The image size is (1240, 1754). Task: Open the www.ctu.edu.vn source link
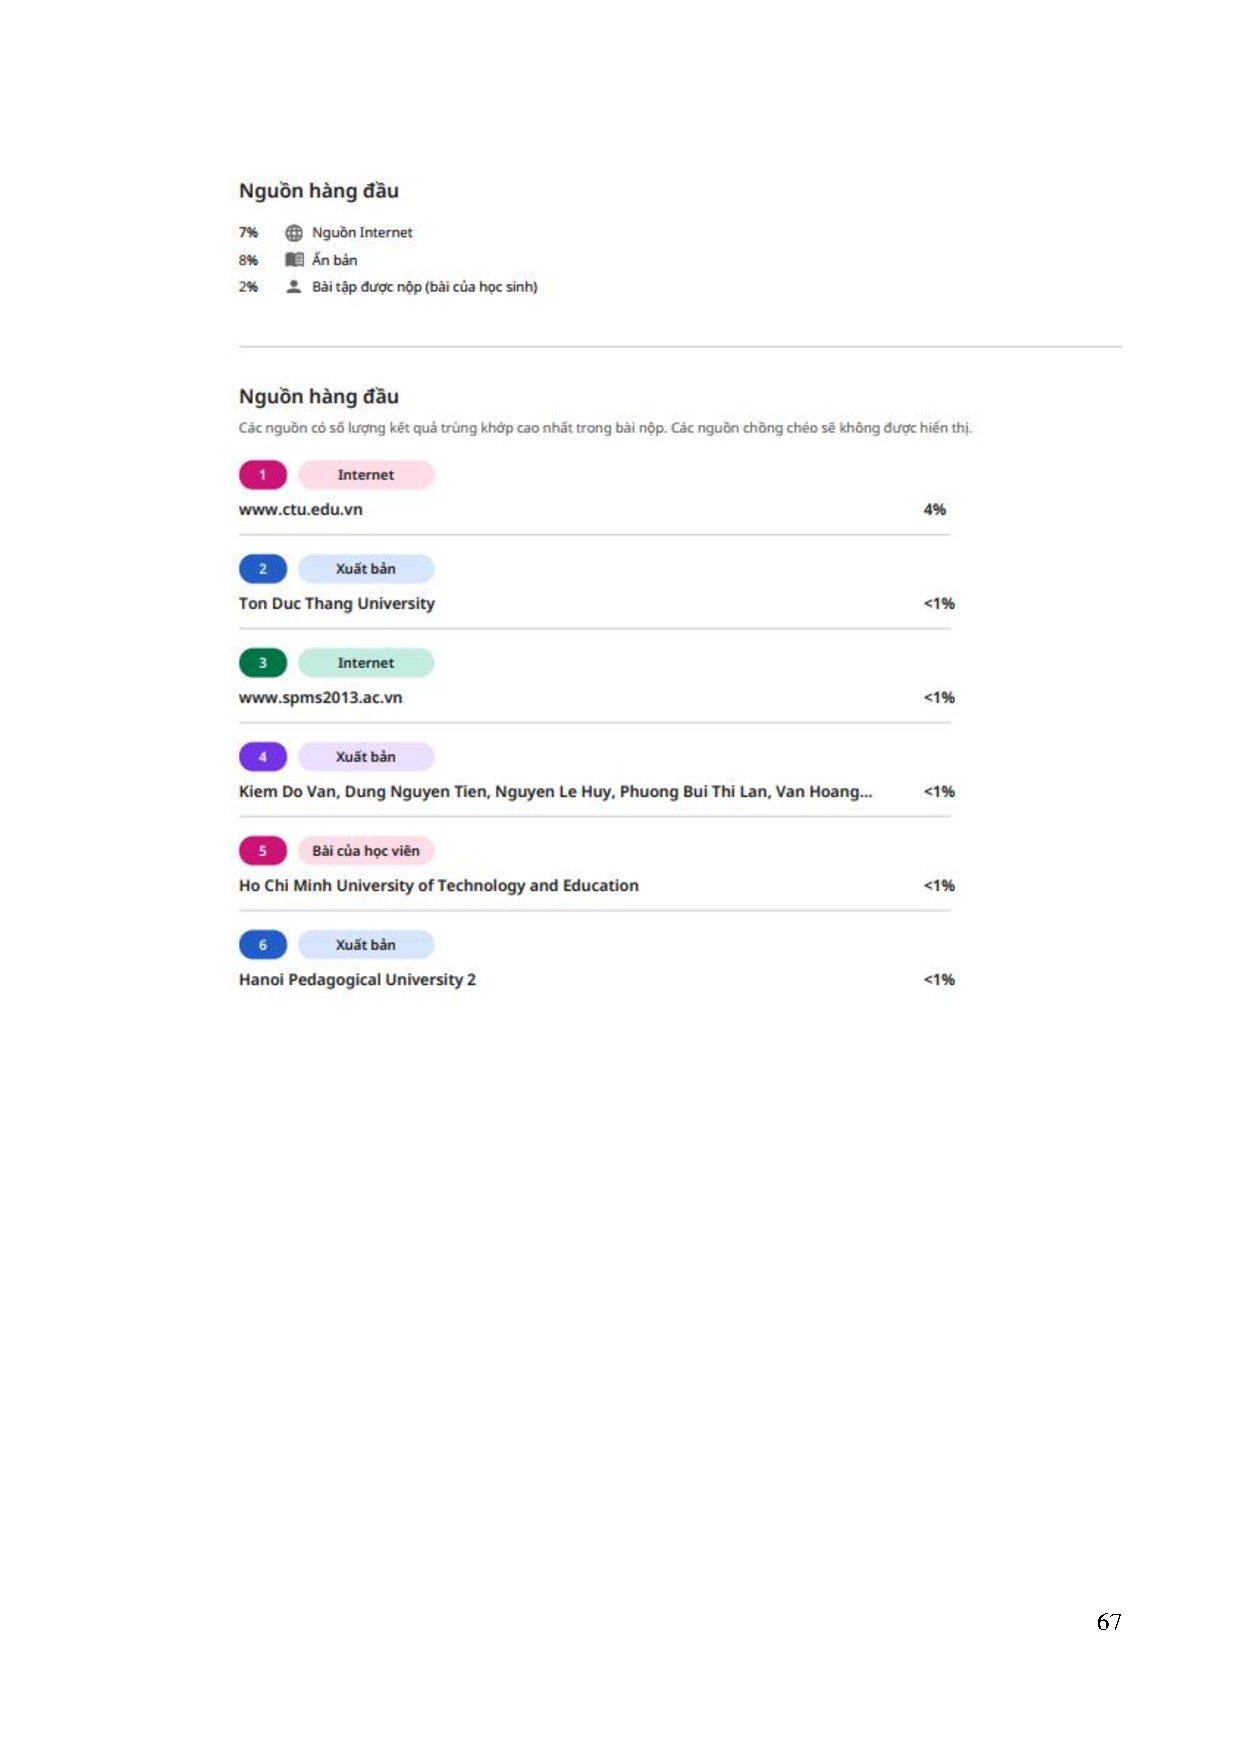301,510
